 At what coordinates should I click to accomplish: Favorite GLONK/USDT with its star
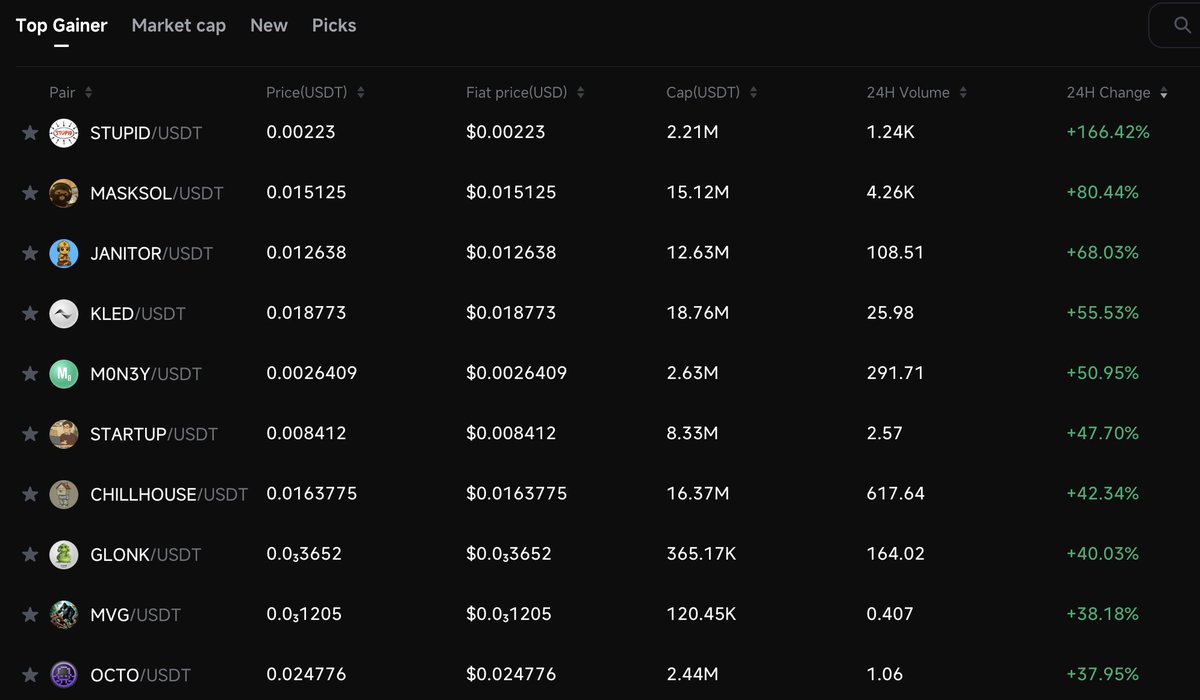(x=30, y=554)
